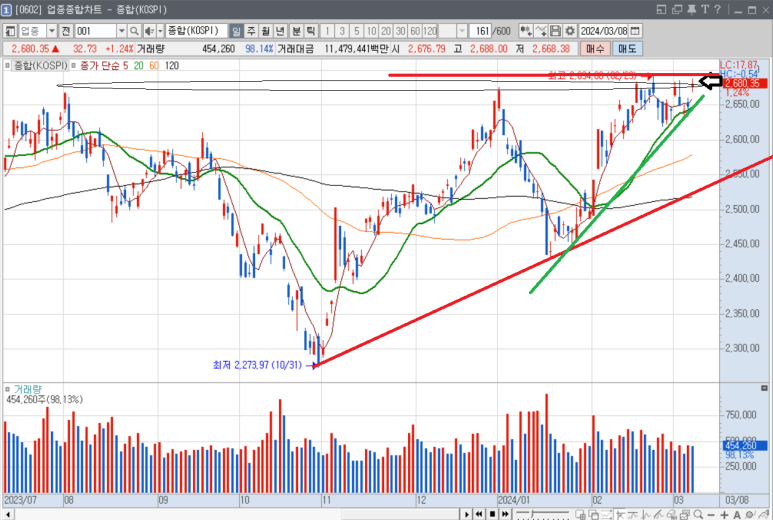Image resolution: width=773 pixels, height=520 pixels.
Task: Click the minus zoom-out icon in bottom toolbar
Action: click(x=711, y=514)
